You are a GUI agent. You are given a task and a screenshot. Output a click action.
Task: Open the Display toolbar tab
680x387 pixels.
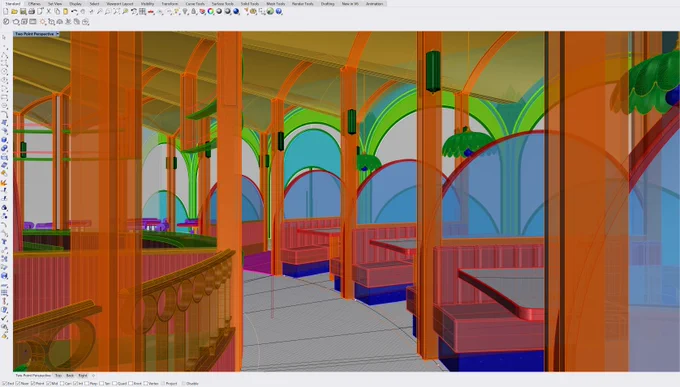point(75,4)
